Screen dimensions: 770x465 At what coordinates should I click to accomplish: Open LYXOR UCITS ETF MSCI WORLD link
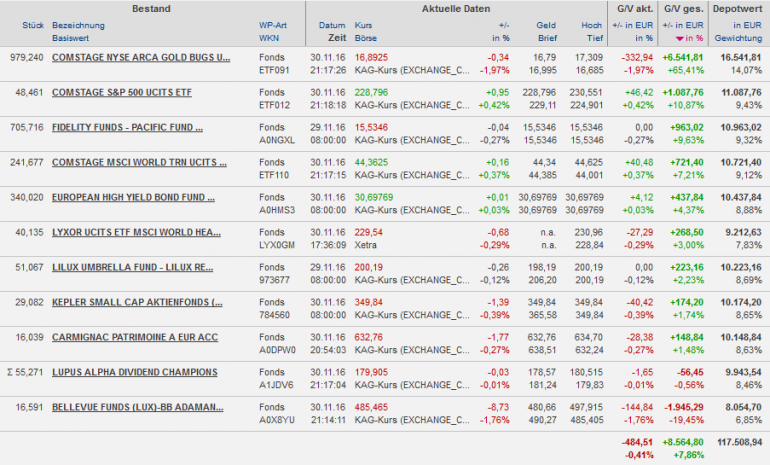tap(137, 232)
